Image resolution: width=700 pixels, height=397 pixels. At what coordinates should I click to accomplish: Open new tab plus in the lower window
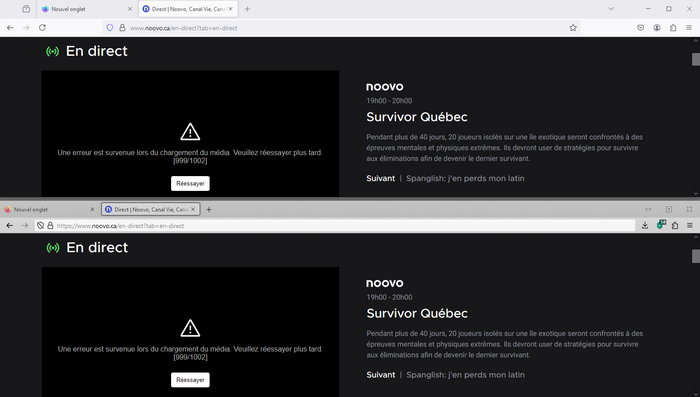(208, 209)
